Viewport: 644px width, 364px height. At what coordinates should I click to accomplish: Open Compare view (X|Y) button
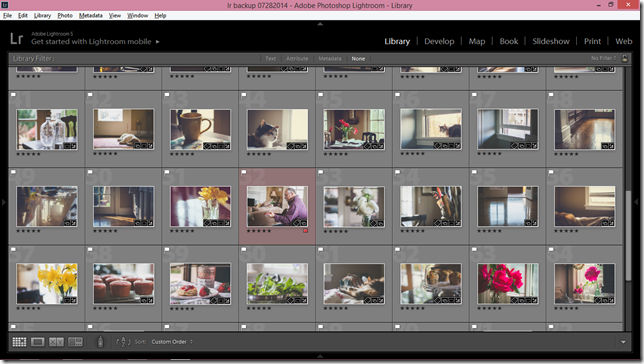[56, 342]
